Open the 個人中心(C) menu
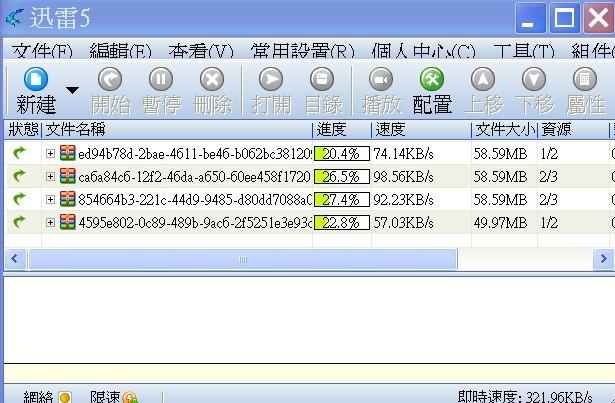615x403 pixels. [x=424, y=51]
